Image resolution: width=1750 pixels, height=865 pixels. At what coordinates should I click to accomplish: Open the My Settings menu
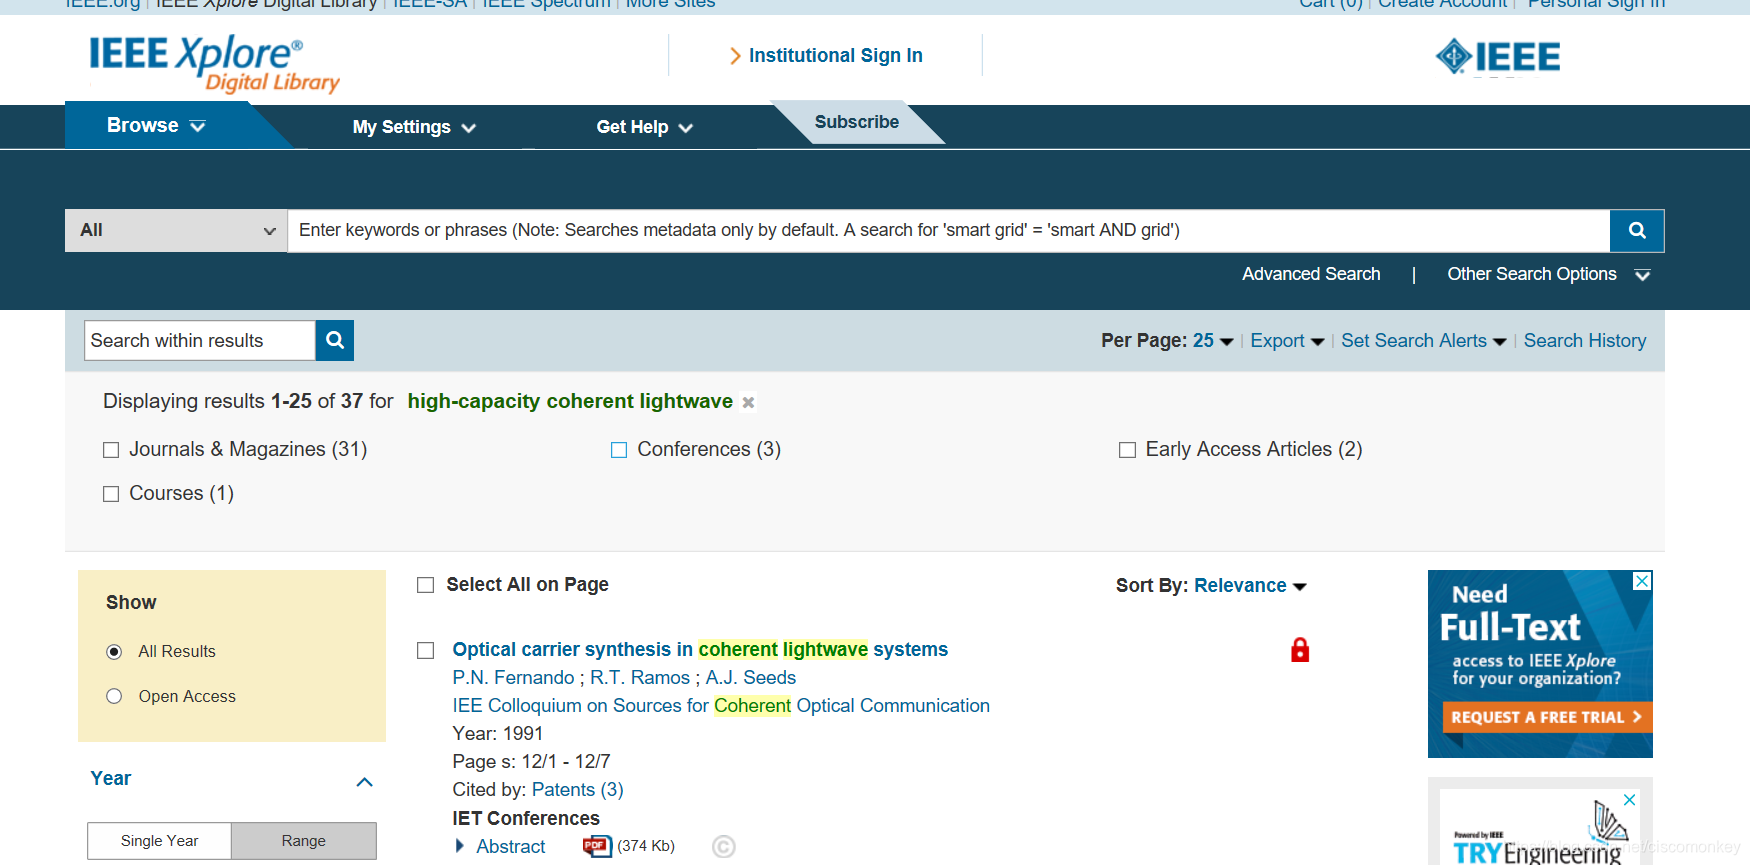[414, 127]
